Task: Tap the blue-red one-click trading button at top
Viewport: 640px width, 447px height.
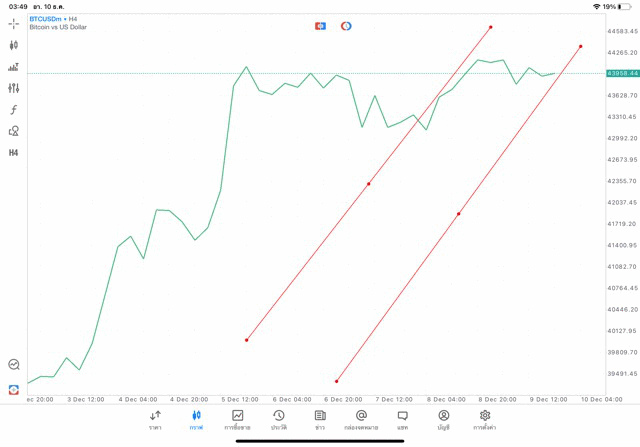Action: coord(320,25)
